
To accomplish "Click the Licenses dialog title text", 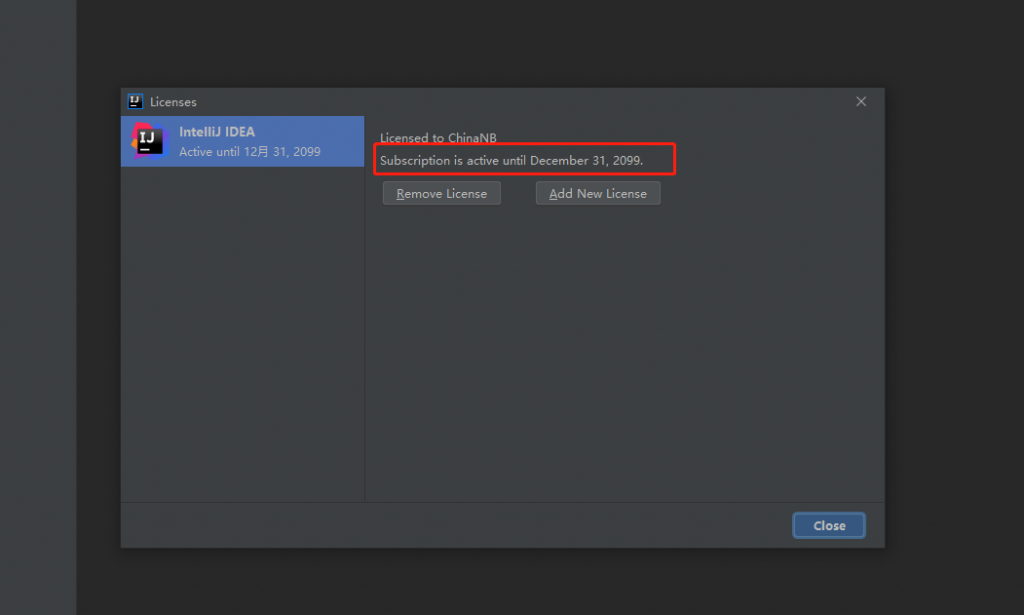I will point(173,102).
